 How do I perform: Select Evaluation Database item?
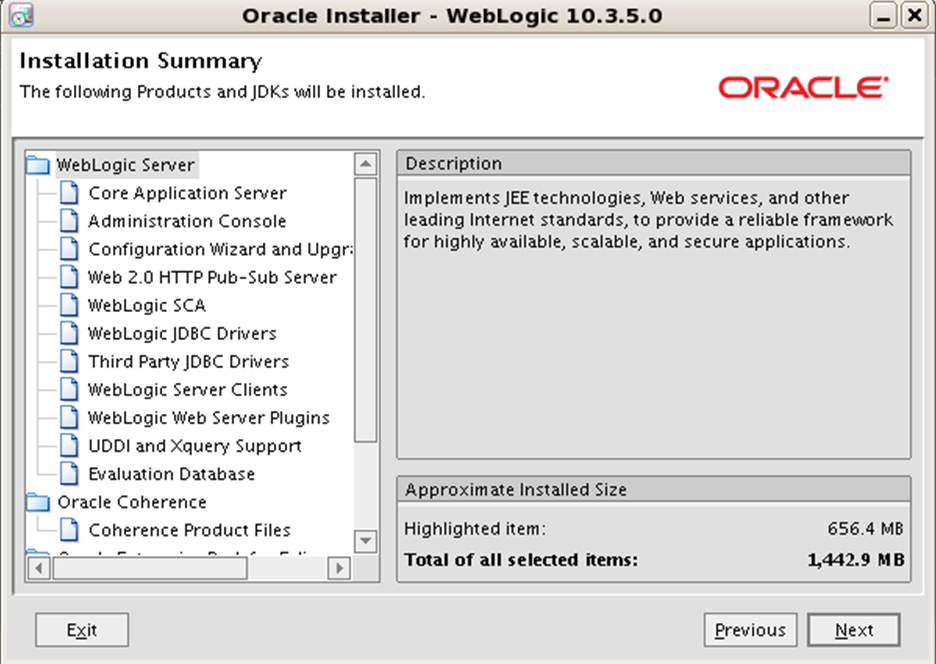click(172, 474)
